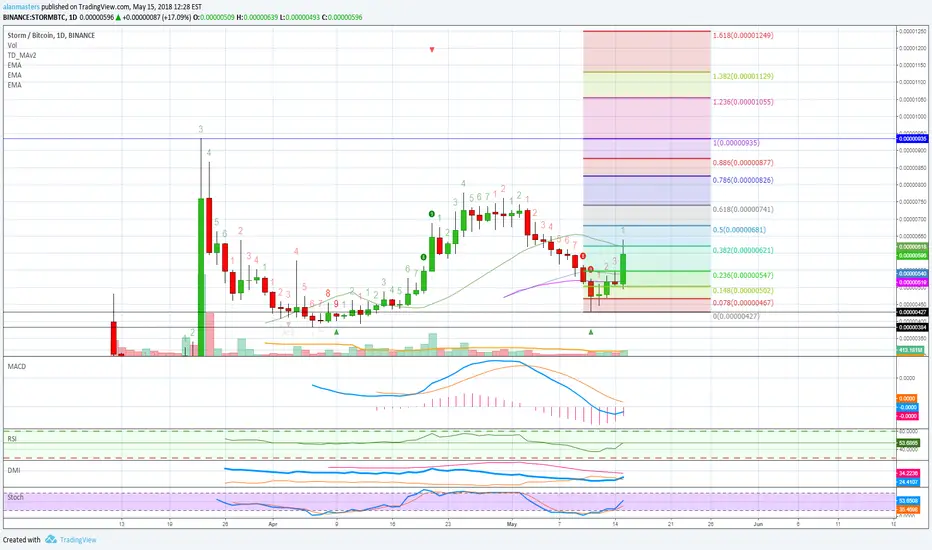Click the green 0.00000596 last price tag
932x550 pixels.
pos(912,255)
